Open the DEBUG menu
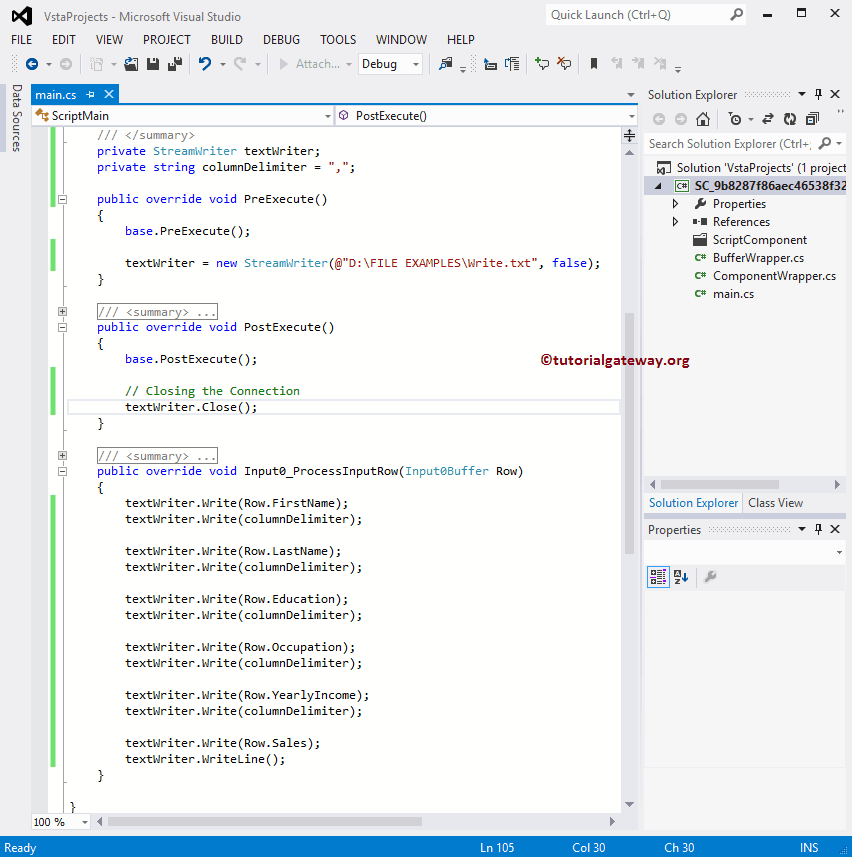The width and height of the screenshot is (852, 857). click(281, 40)
